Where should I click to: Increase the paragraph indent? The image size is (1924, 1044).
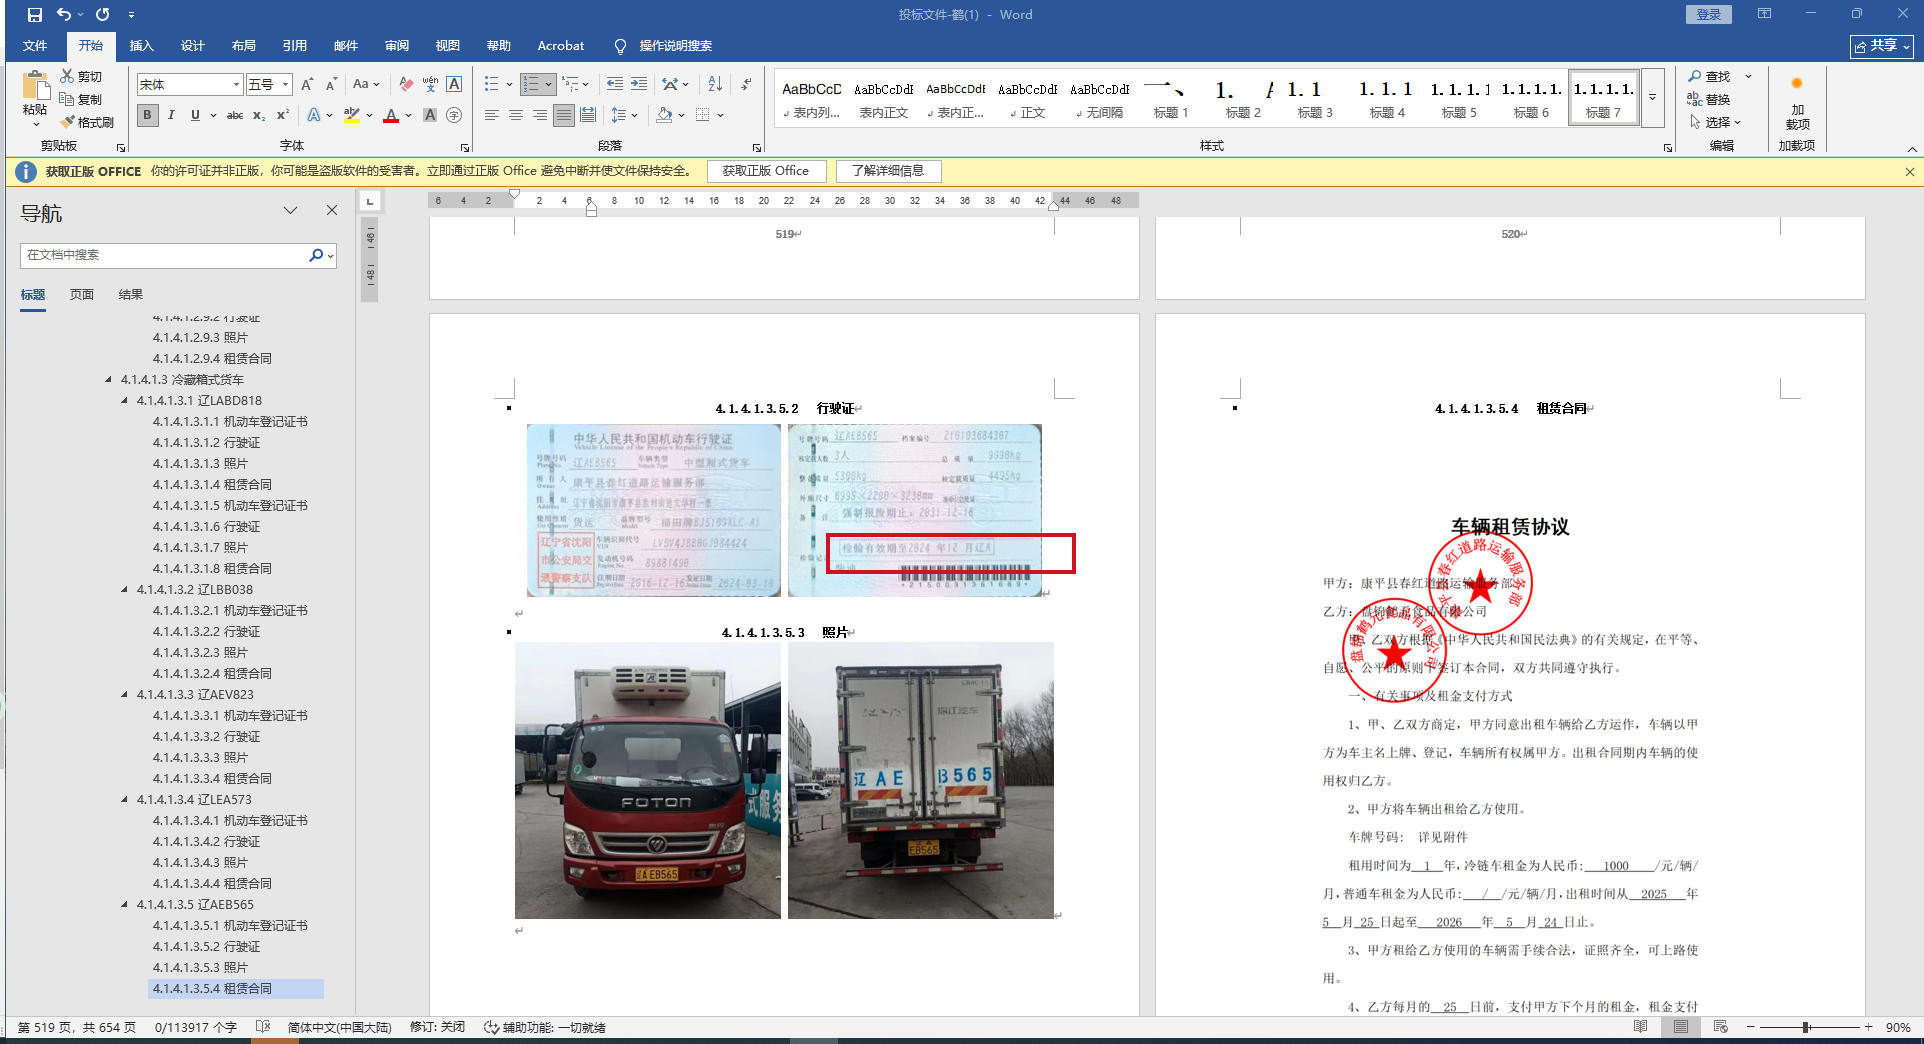tap(638, 84)
